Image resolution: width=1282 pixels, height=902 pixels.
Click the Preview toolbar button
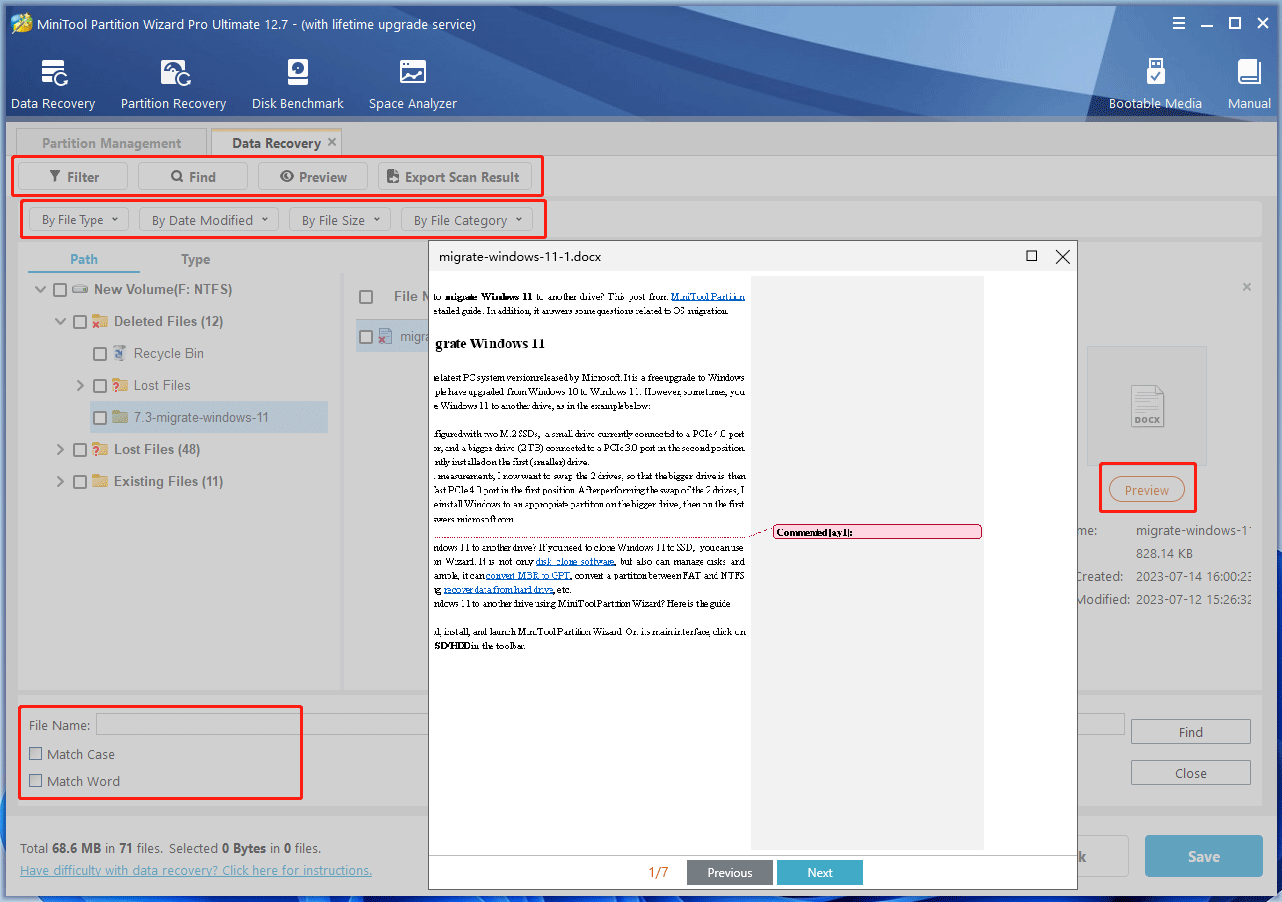[x=313, y=177]
